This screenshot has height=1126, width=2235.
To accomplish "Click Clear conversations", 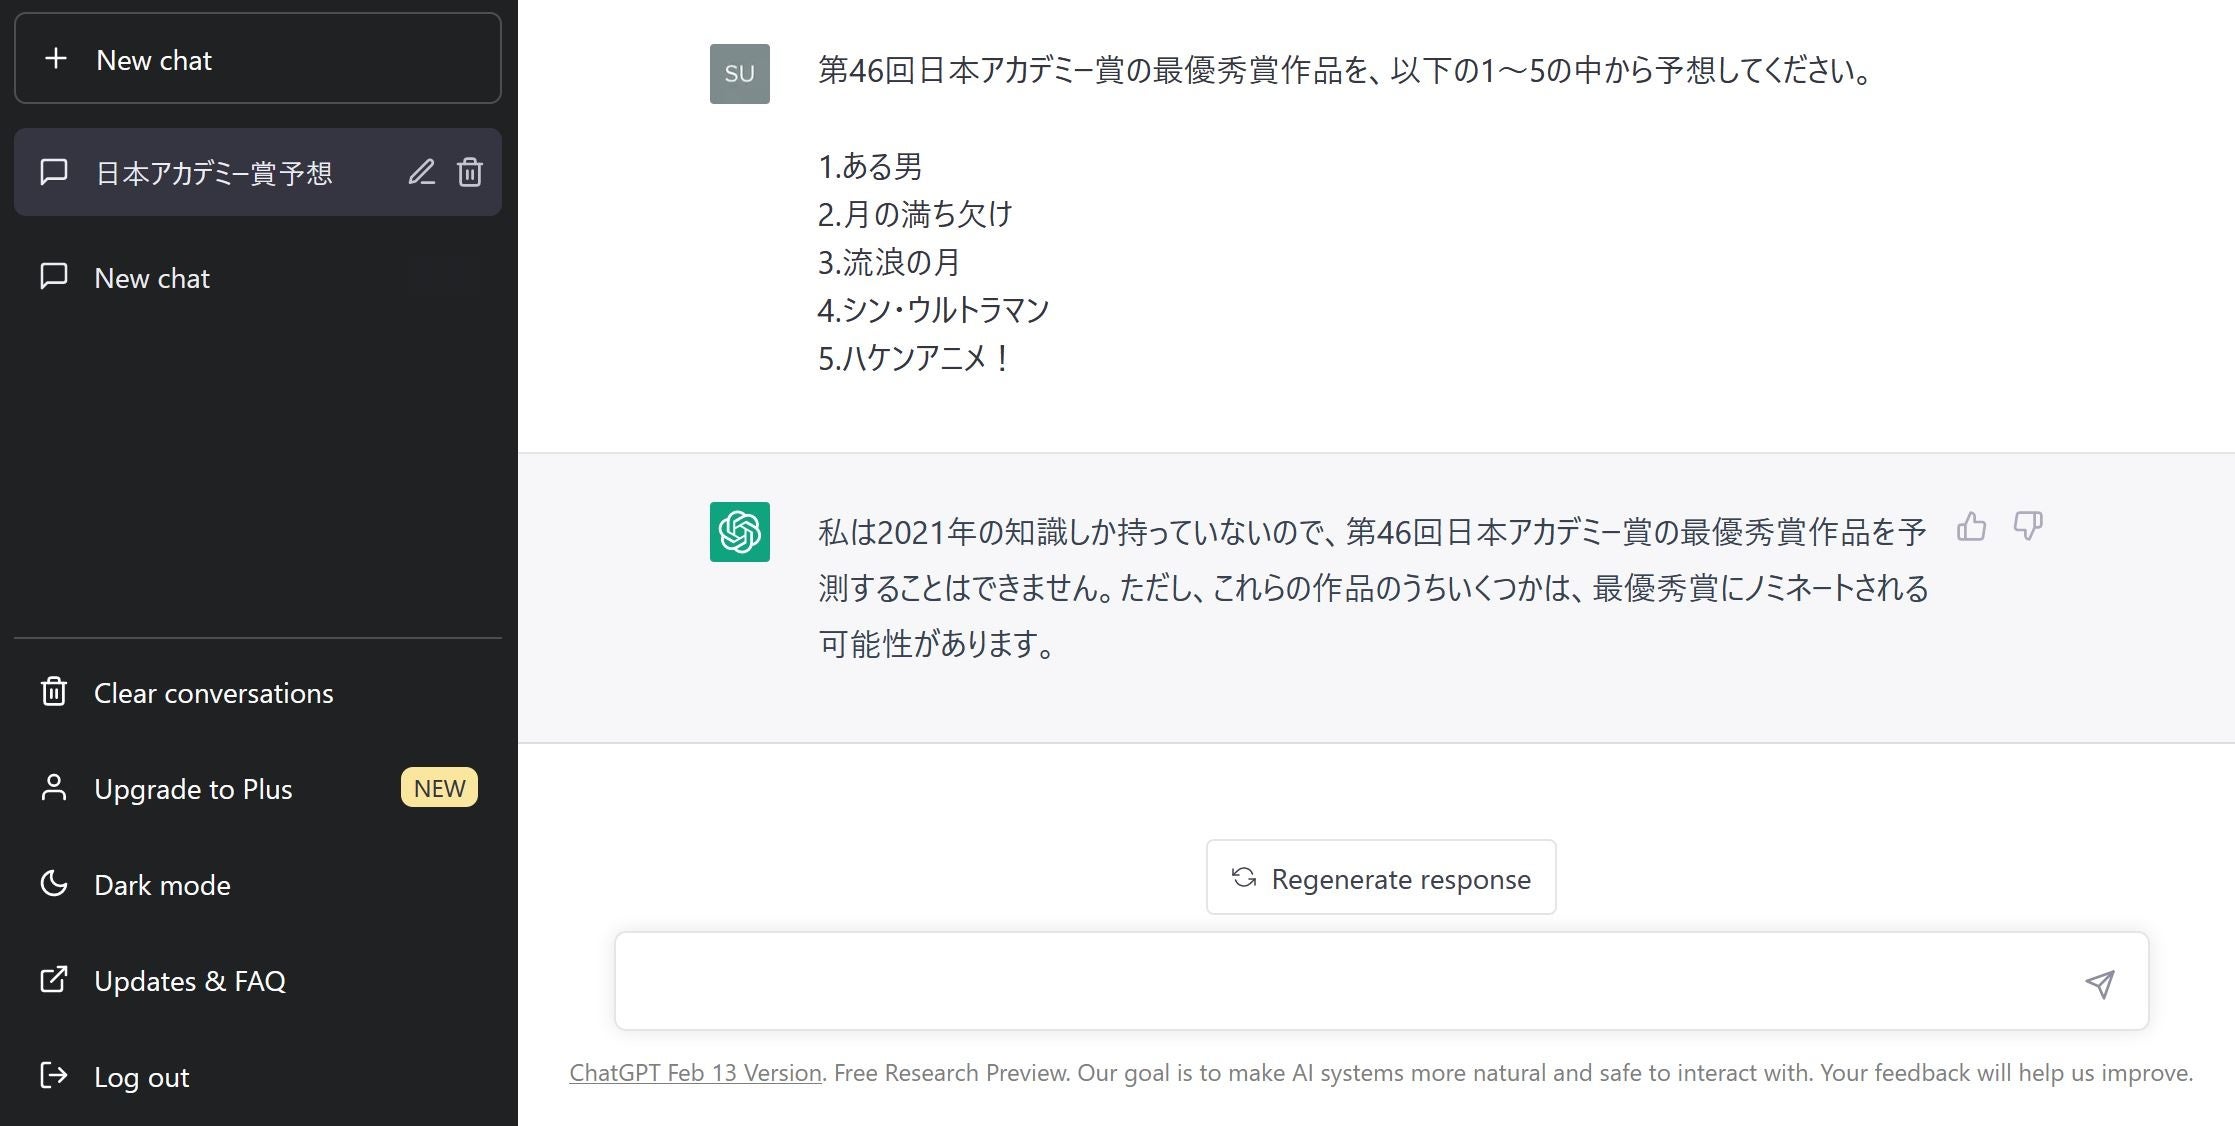I will pyautogui.click(x=213, y=693).
